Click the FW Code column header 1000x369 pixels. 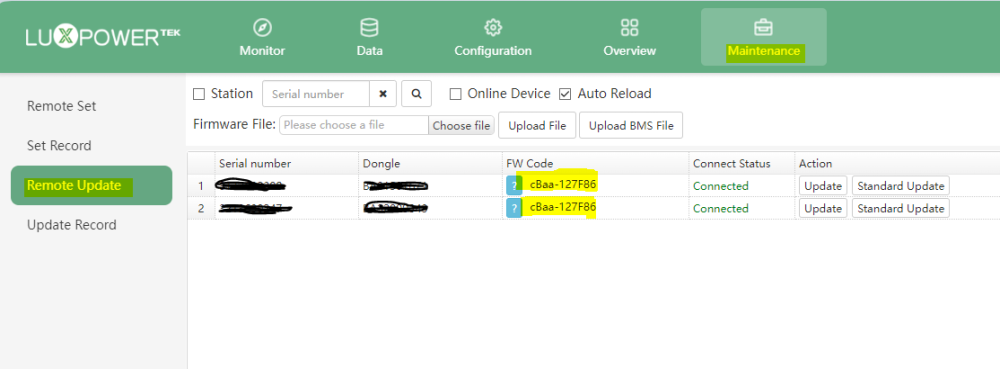point(596,164)
